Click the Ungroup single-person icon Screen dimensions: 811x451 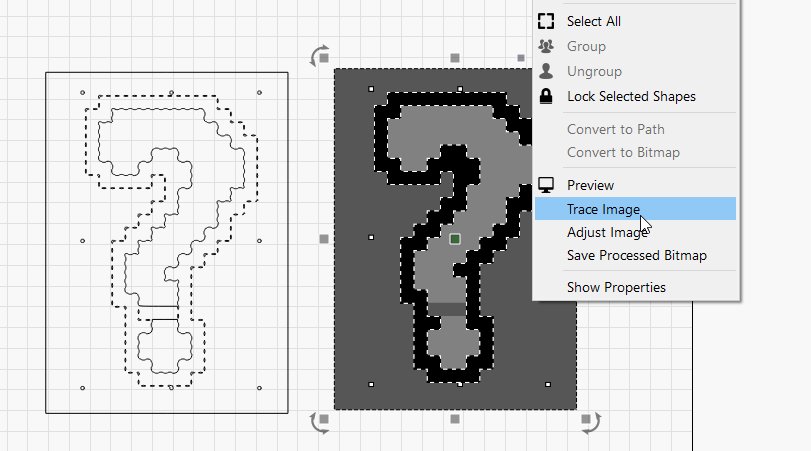tap(546, 71)
